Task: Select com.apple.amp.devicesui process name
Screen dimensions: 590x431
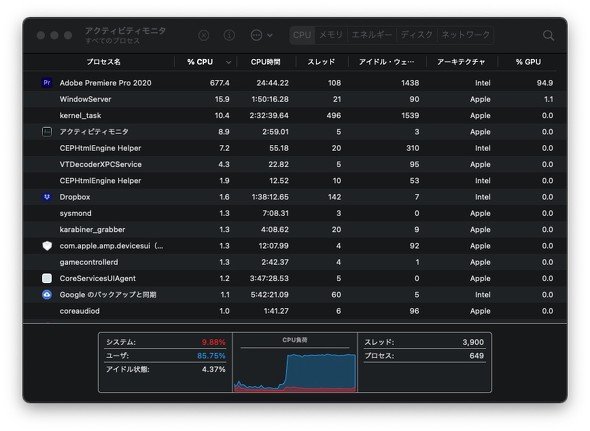Action: coord(111,246)
